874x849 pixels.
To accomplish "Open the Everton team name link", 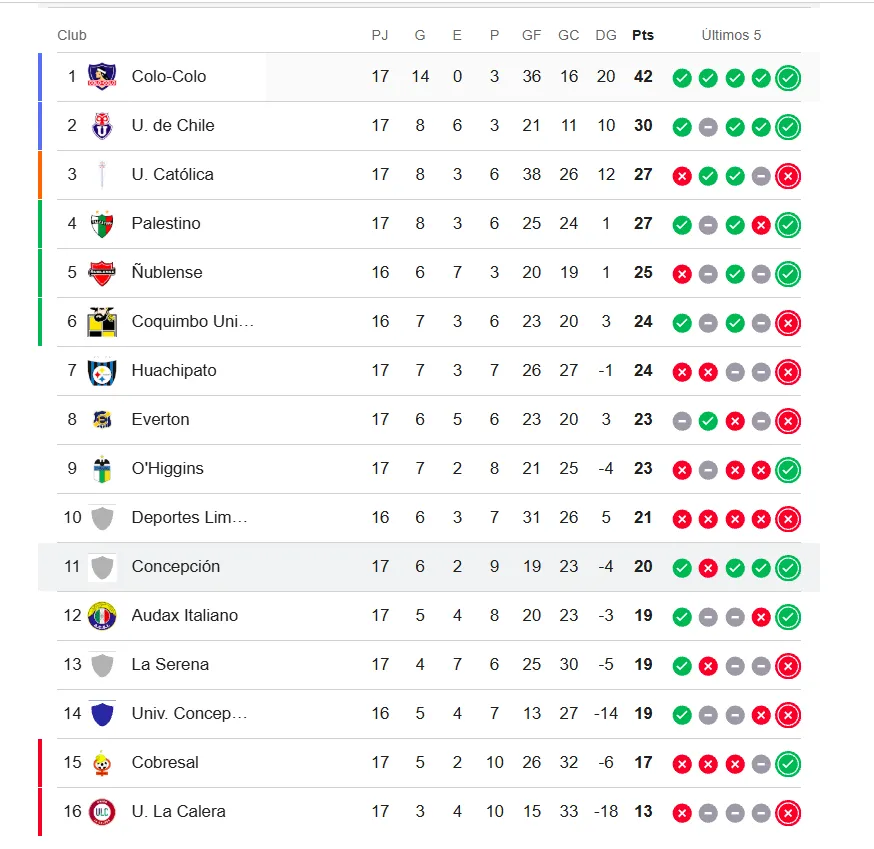I will click(161, 419).
